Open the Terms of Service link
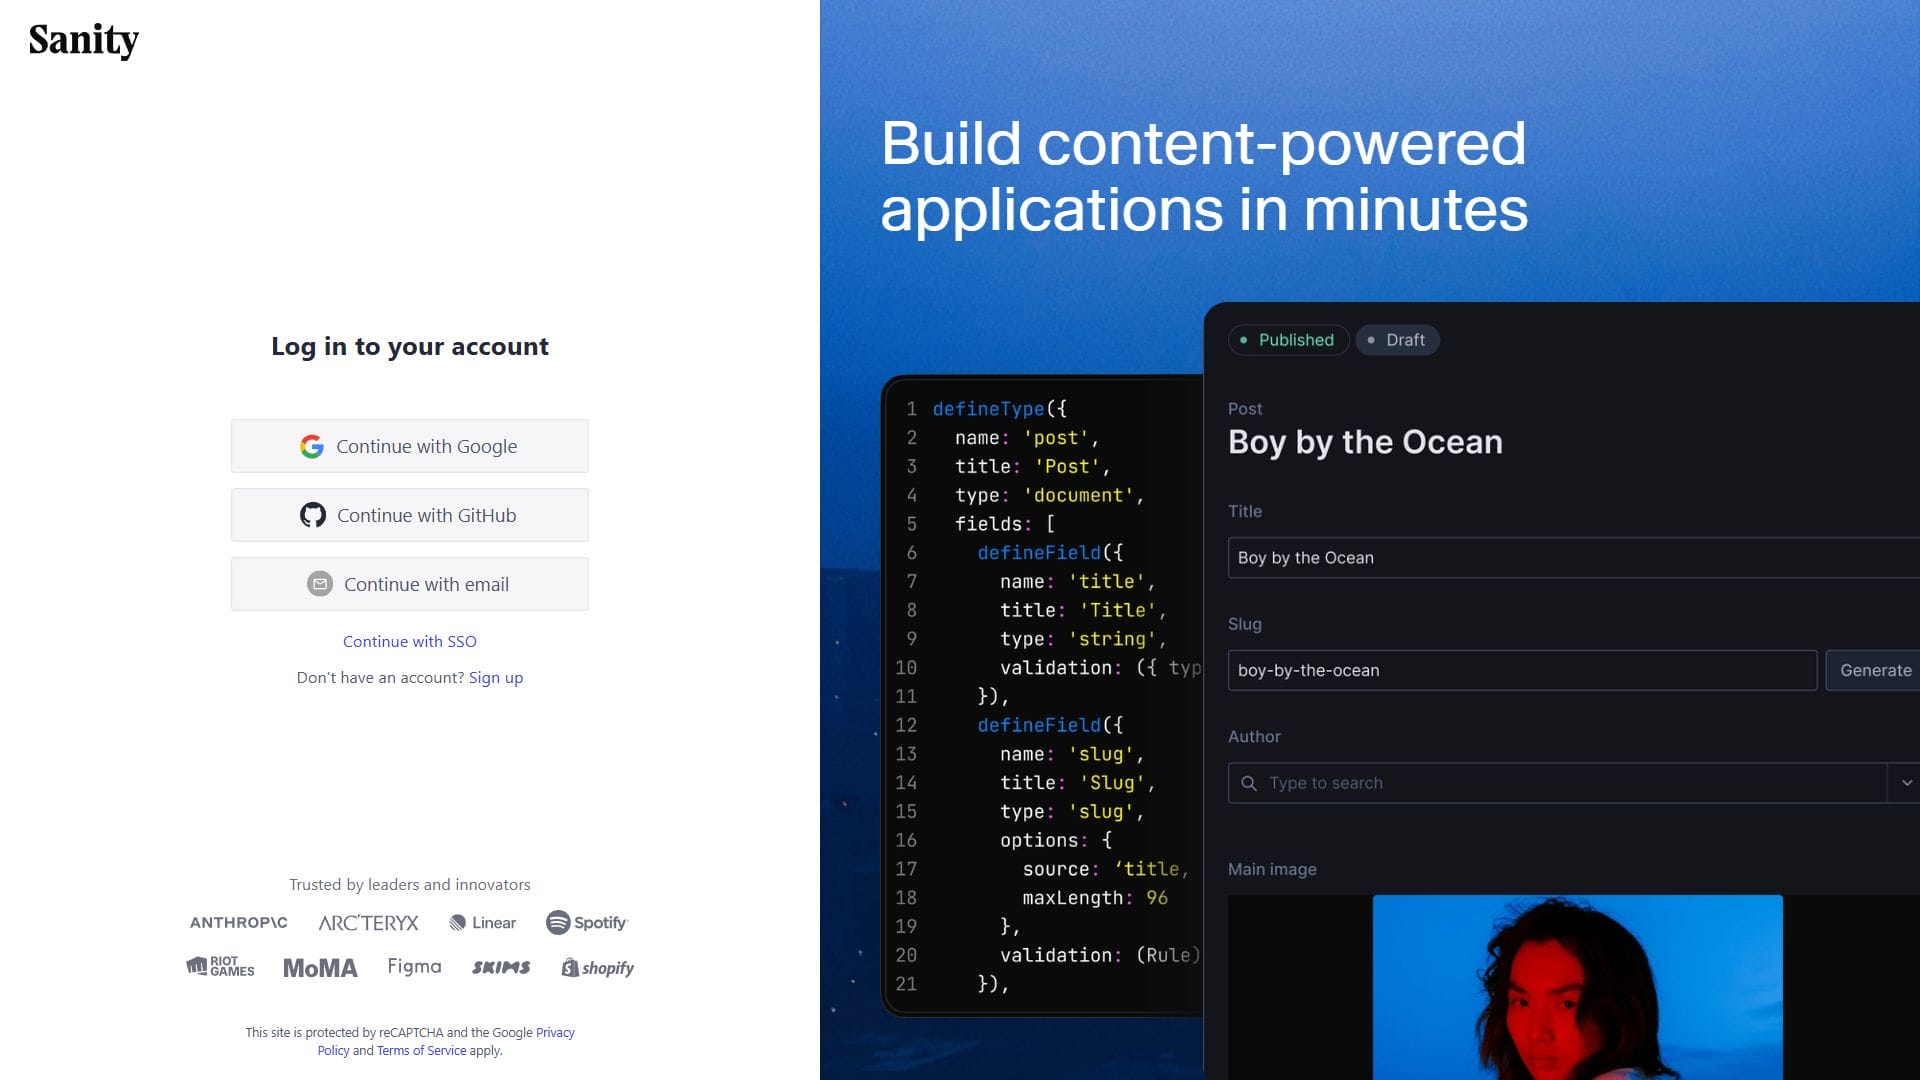The width and height of the screenshot is (1920, 1080). 421,1050
